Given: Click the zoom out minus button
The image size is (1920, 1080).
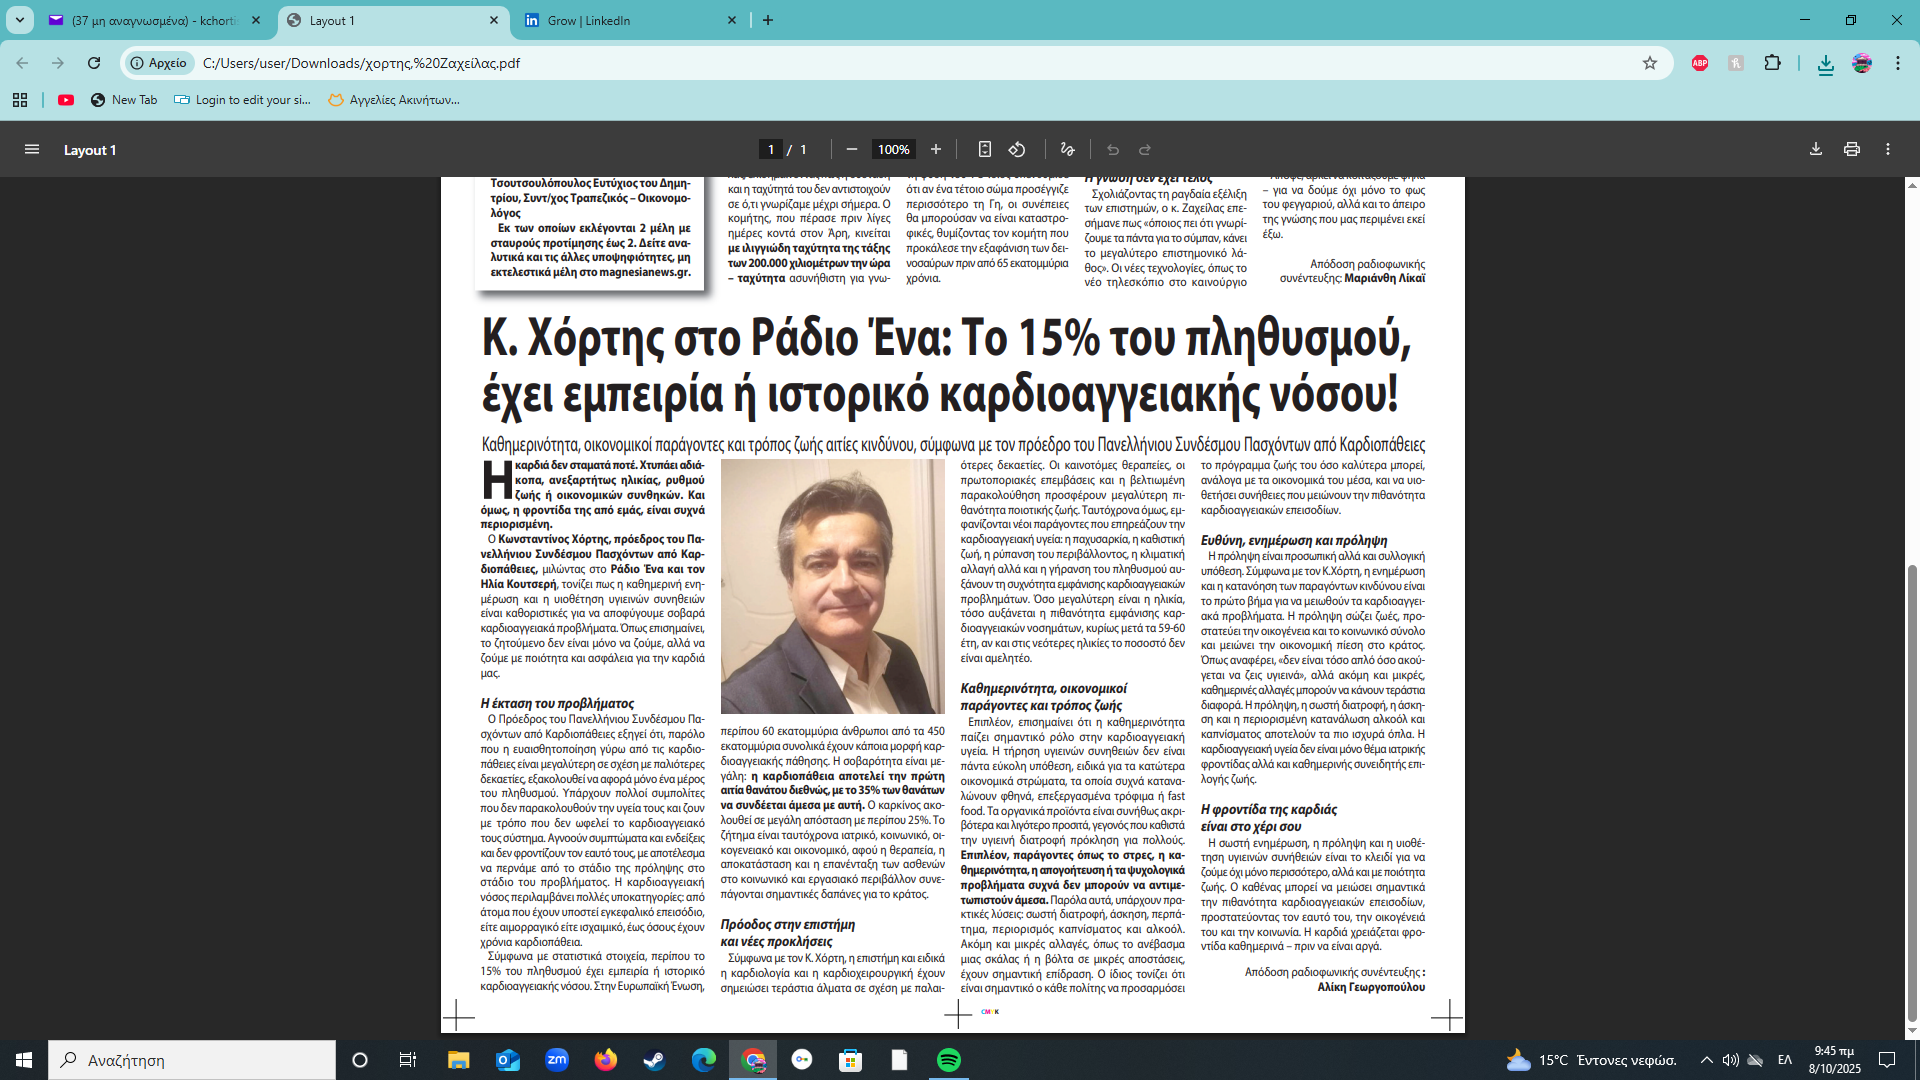Looking at the screenshot, I should (852, 150).
